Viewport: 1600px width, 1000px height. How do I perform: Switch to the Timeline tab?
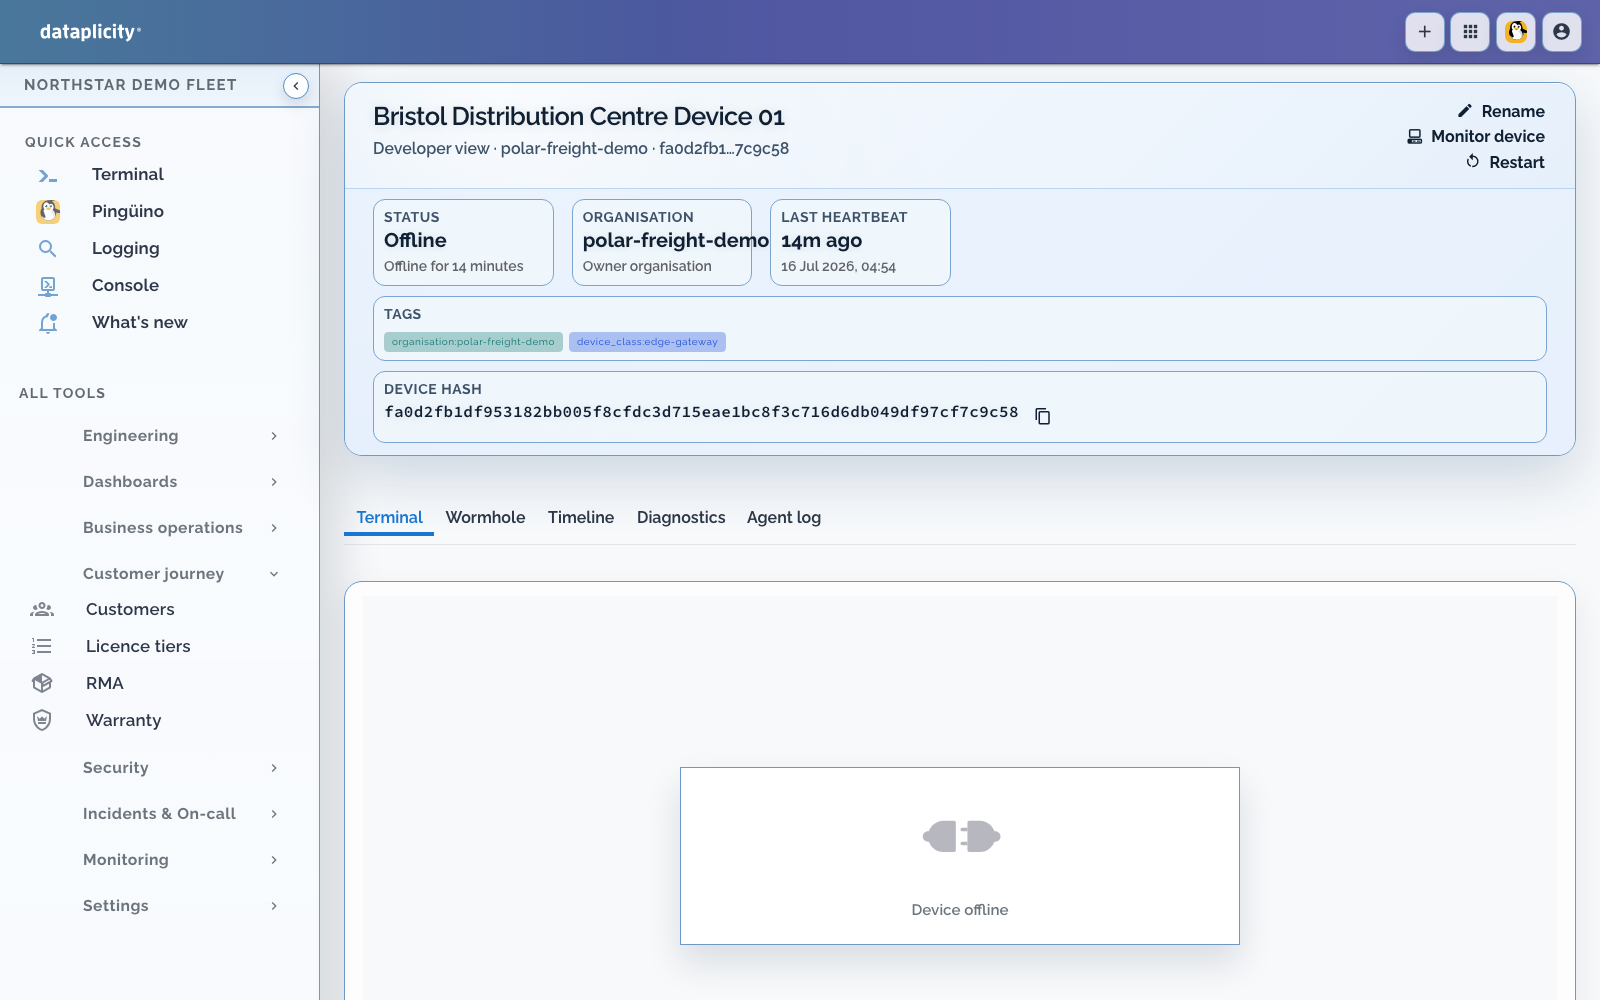(581, 517)
